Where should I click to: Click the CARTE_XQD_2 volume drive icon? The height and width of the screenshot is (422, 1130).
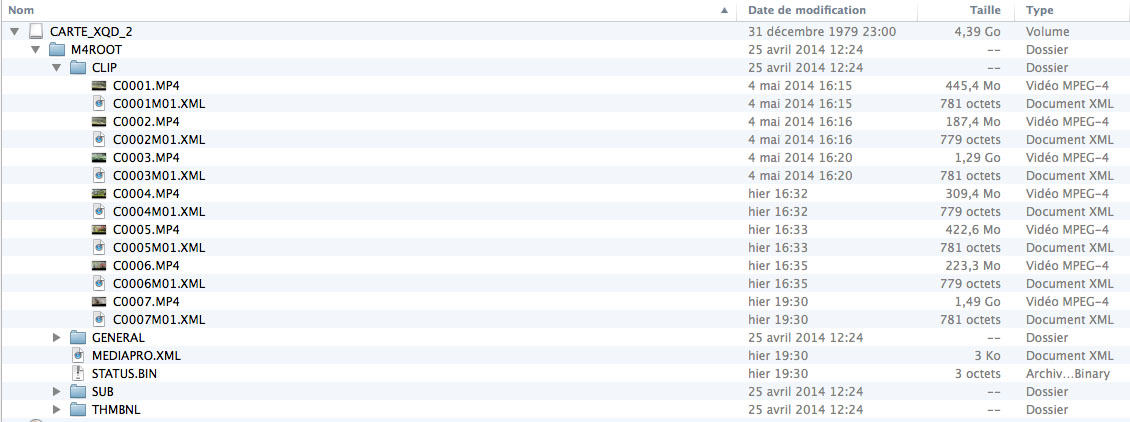pyautogui.click(x=36, y=32)
